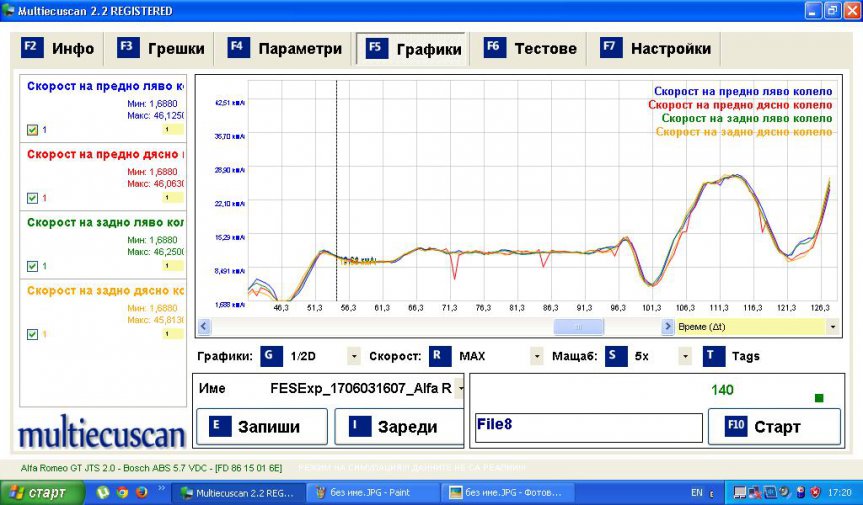863x505 pixels.
Task: Open the Графики 1/2D dropdown
Action: [x=353, y=356]
